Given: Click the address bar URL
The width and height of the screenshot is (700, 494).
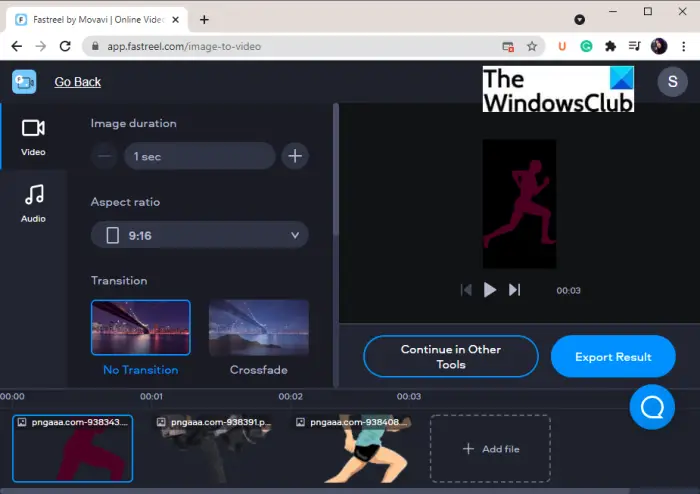Looking at the screenshot, I should click(x=184, y=46).
